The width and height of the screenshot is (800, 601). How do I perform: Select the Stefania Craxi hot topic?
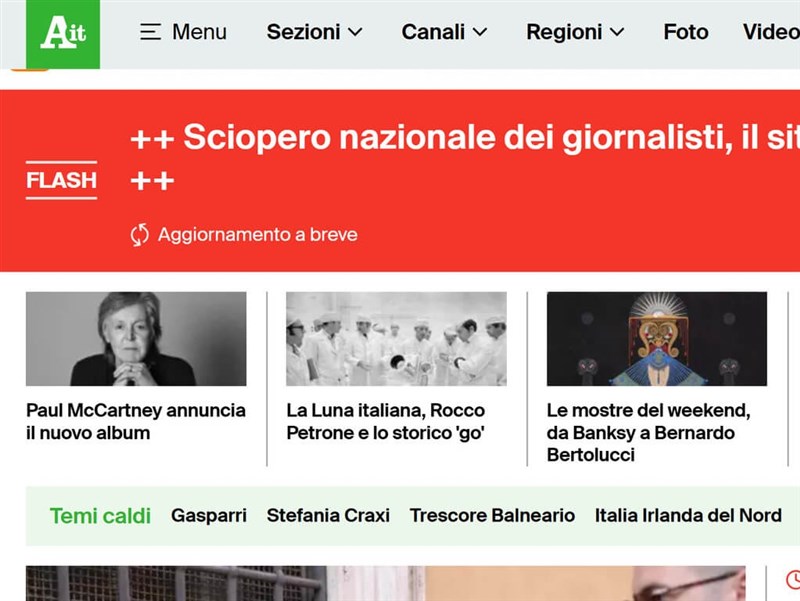tap(328, 516)
